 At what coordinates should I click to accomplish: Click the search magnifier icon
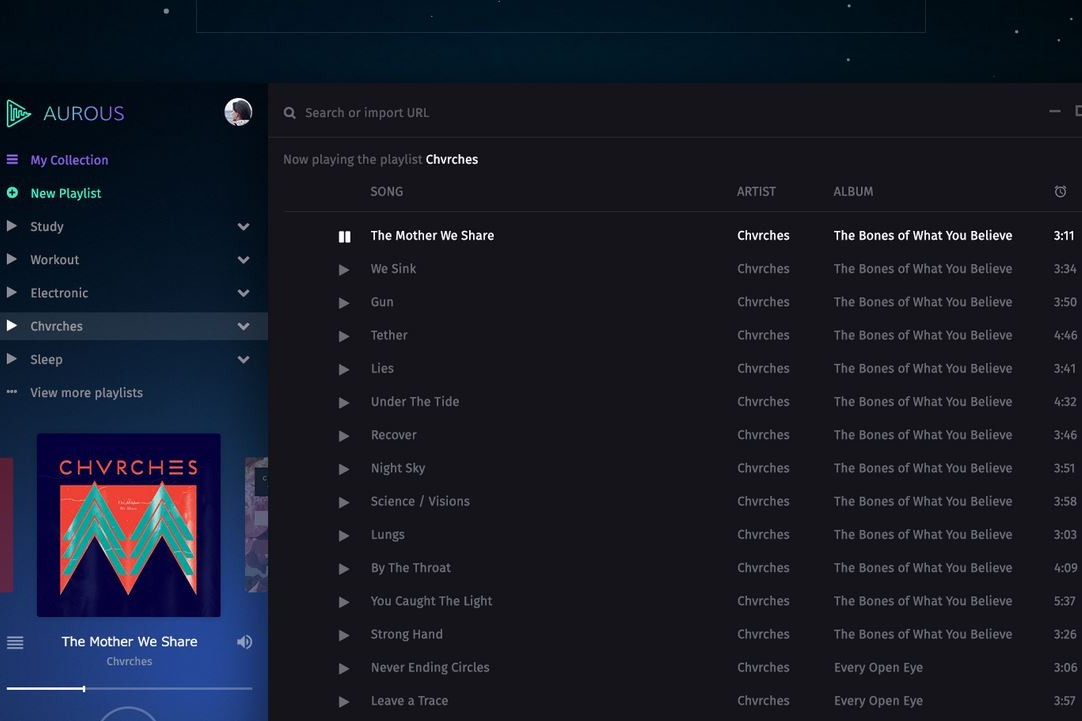coord(289,112)
